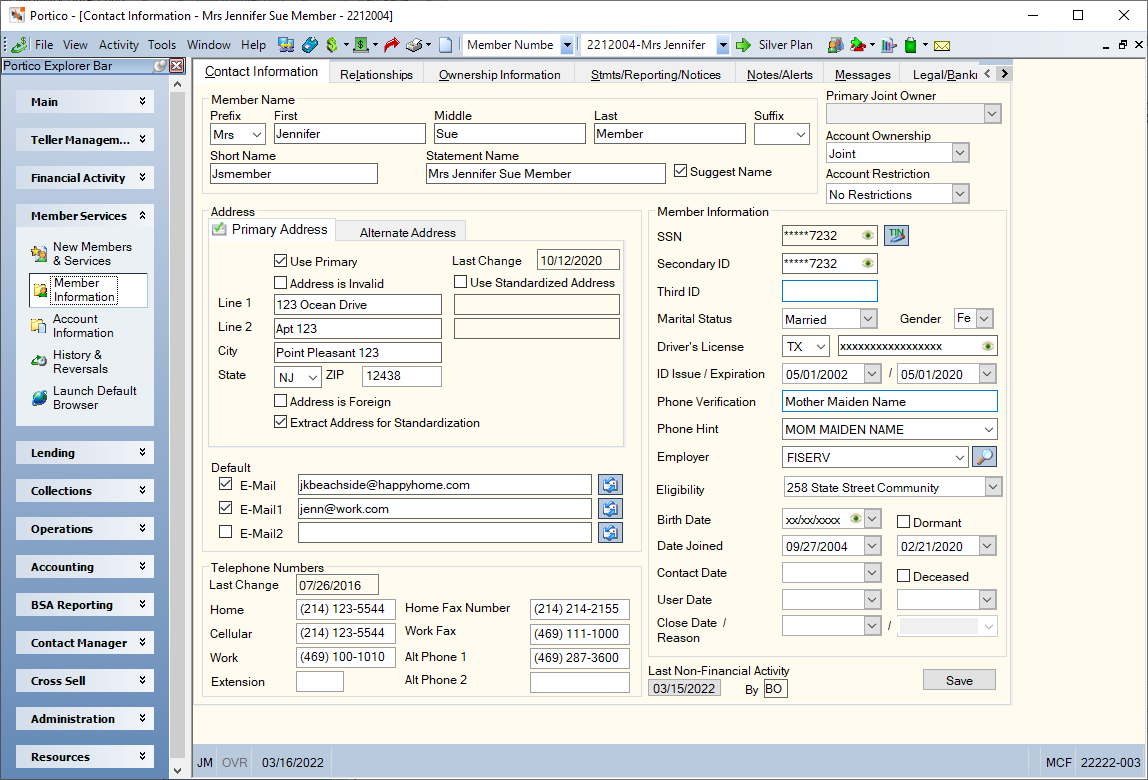The image size is (1148, 780).
Task: Click the green dollar sign toolbar icon
Action: point(332,45)
